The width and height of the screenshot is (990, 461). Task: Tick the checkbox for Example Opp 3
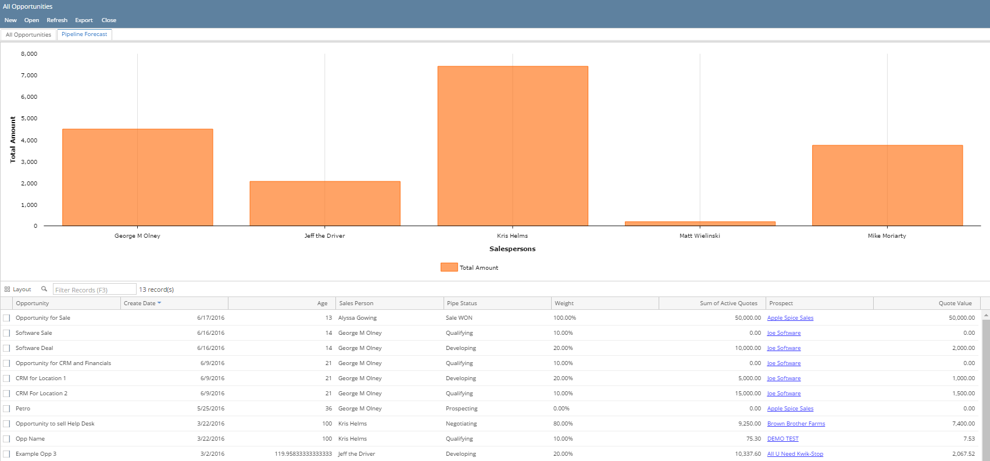click(x=6, y=454)
